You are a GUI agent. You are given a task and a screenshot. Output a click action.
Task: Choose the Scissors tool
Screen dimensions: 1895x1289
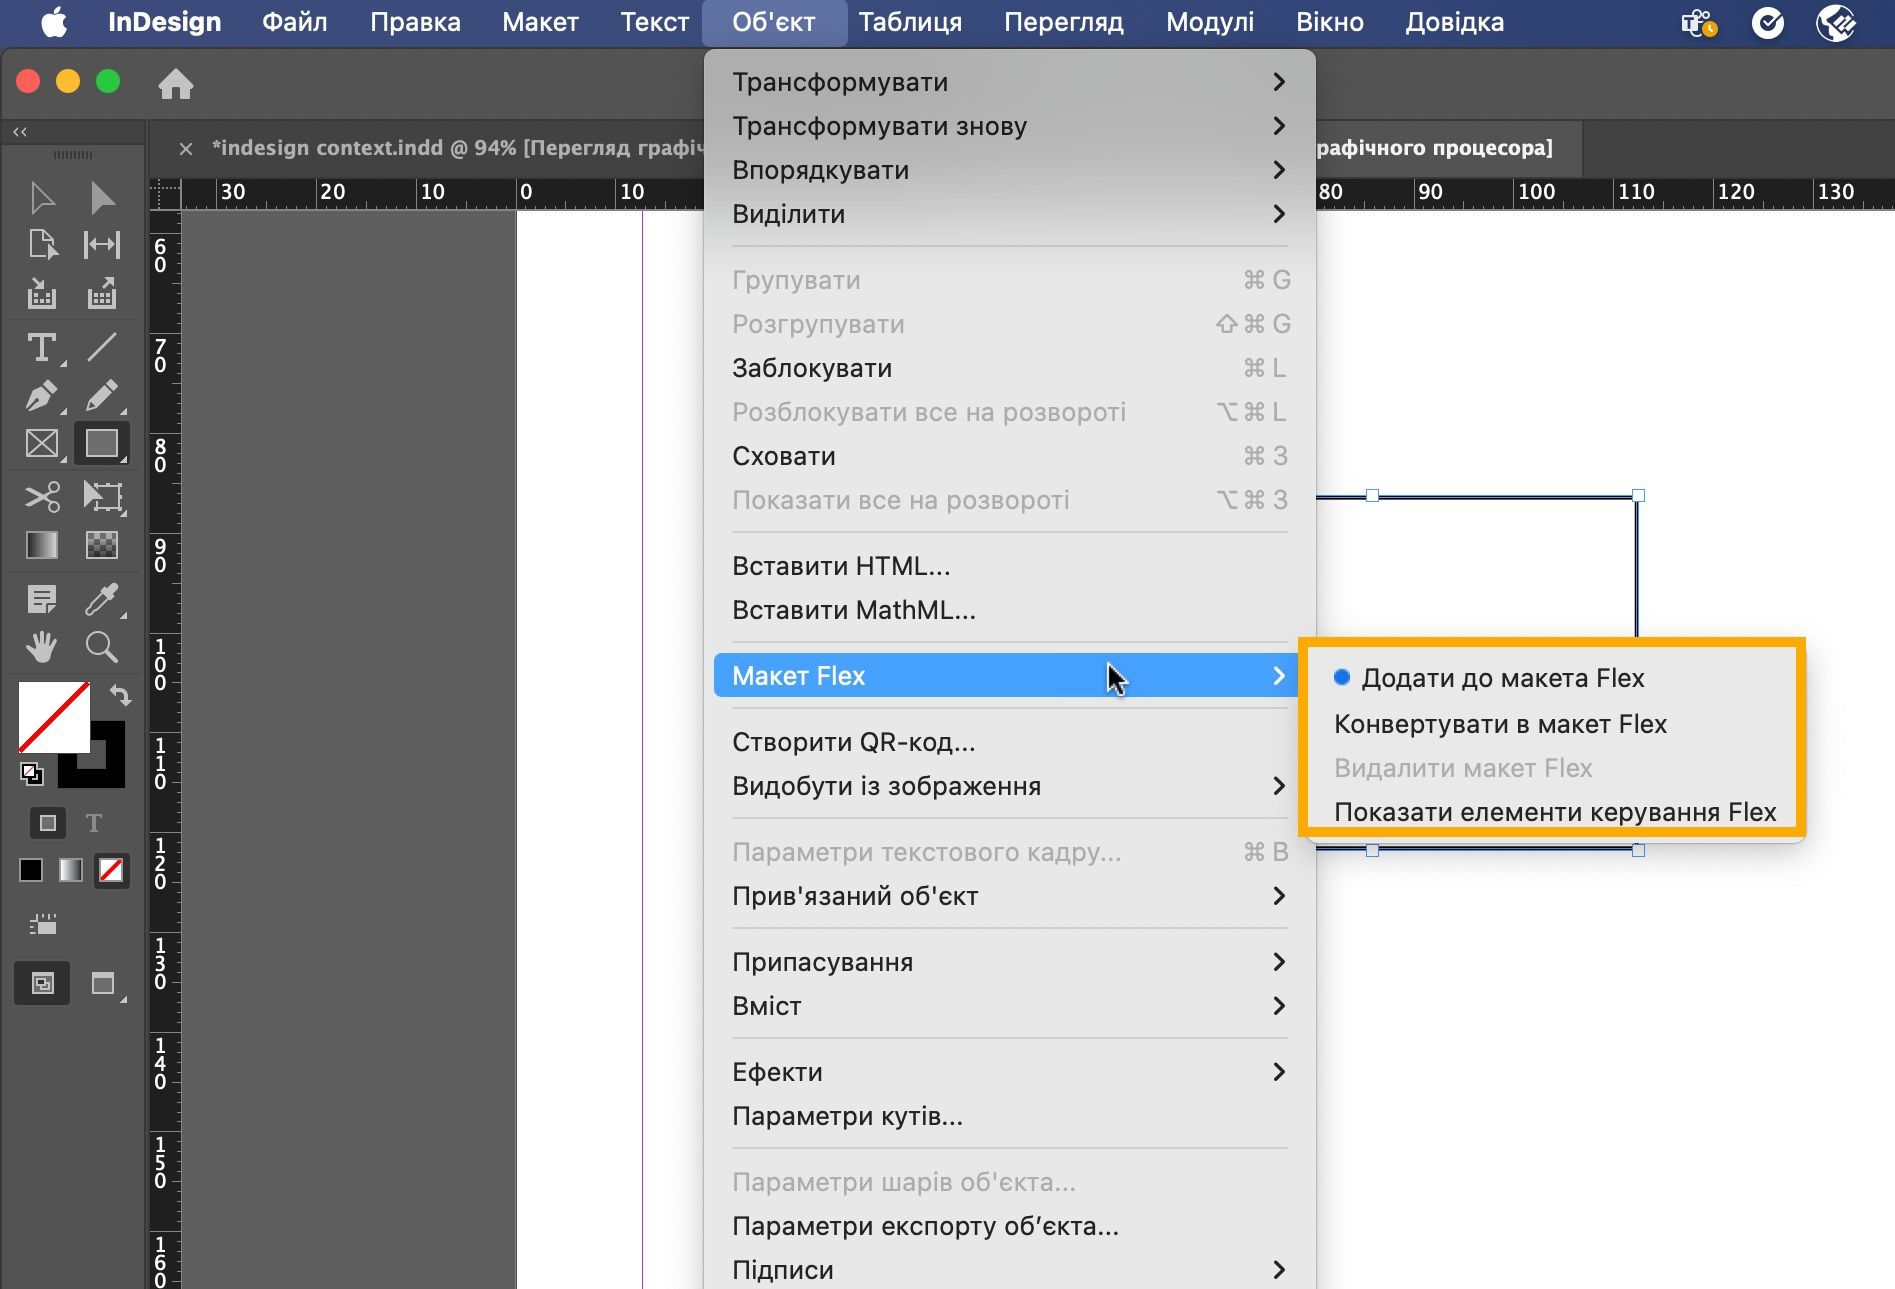42,497
